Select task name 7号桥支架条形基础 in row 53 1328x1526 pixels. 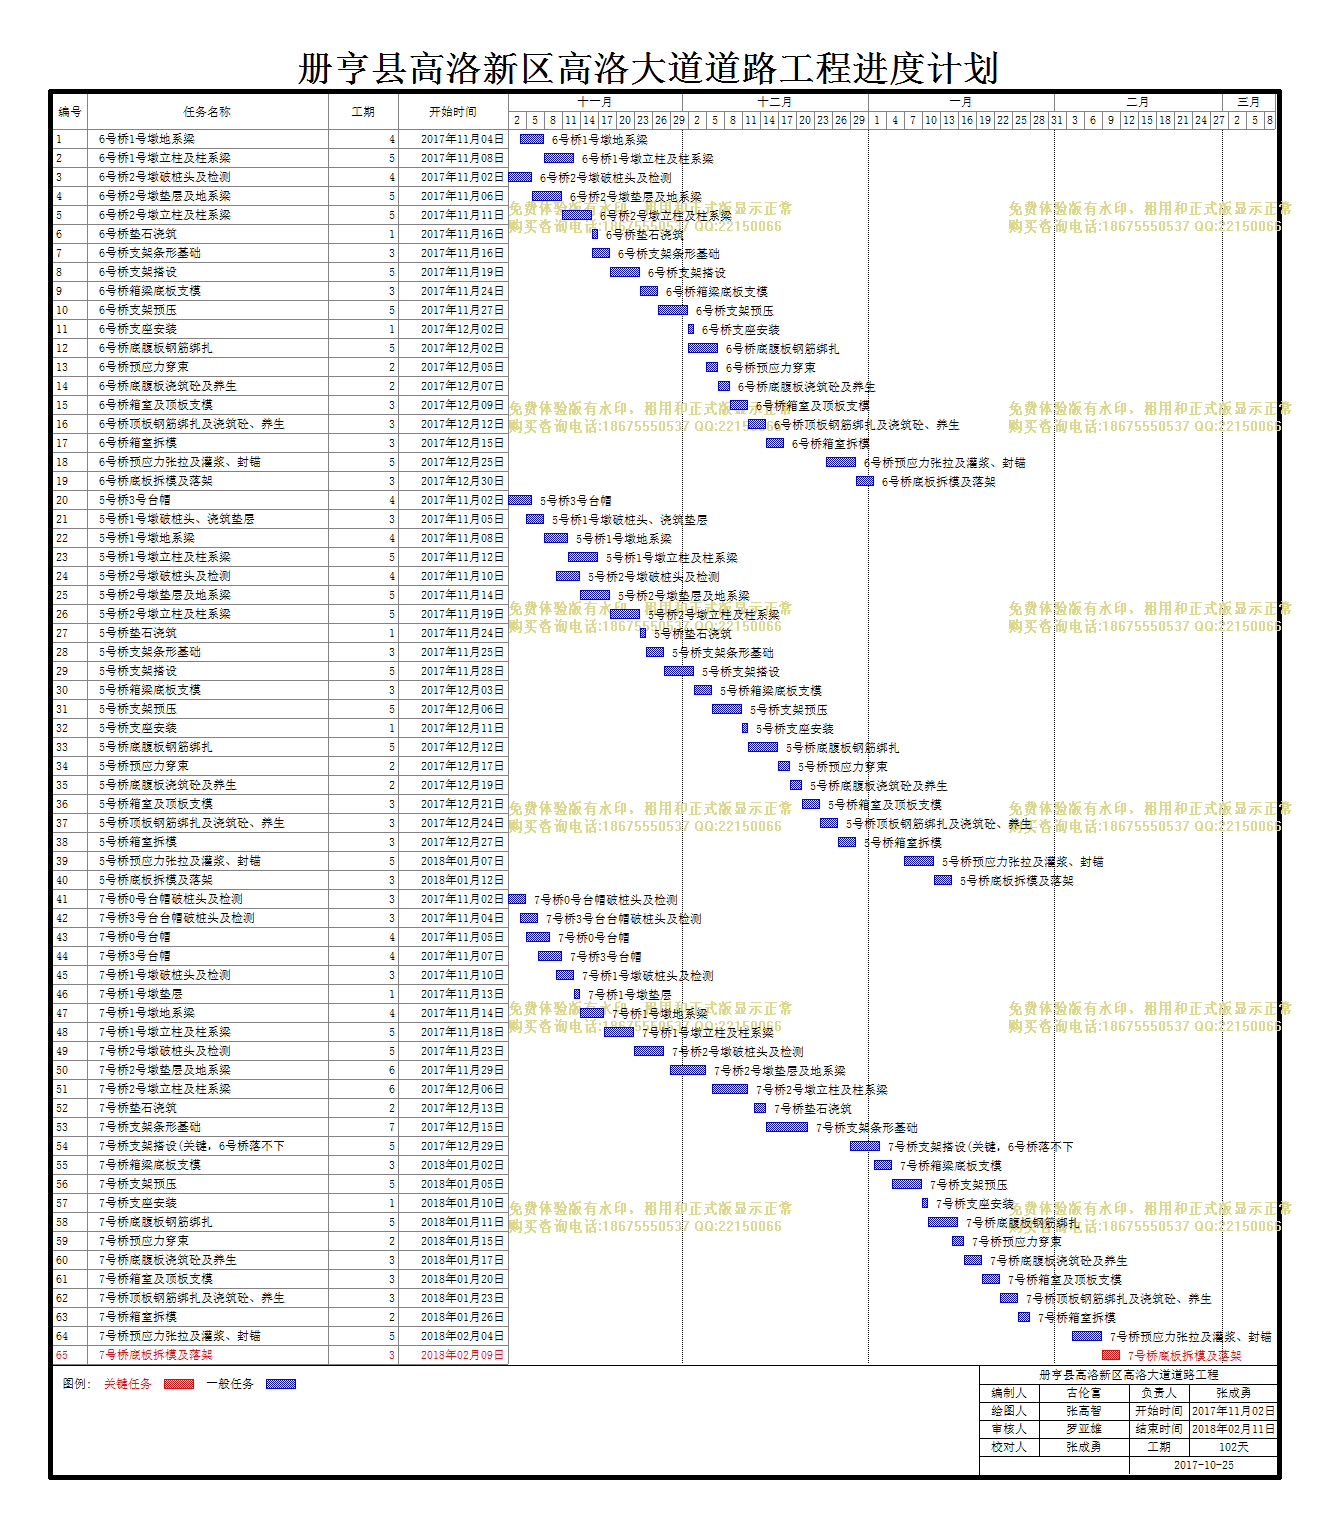pyautogui.click(x=150, y=1127)
